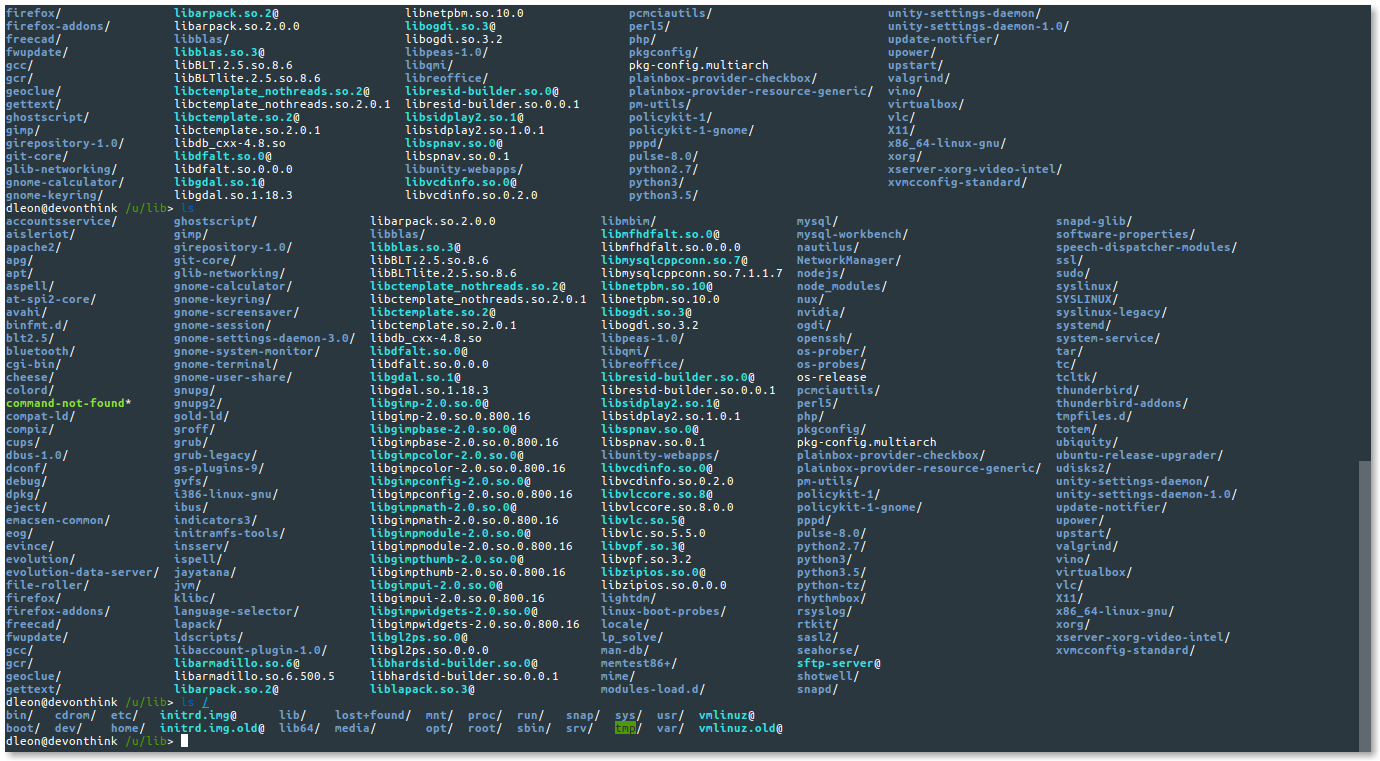This screenshot has height=761, width=1380.
Task: Click the aisleriot/ directory name
Action: [41, 234]
